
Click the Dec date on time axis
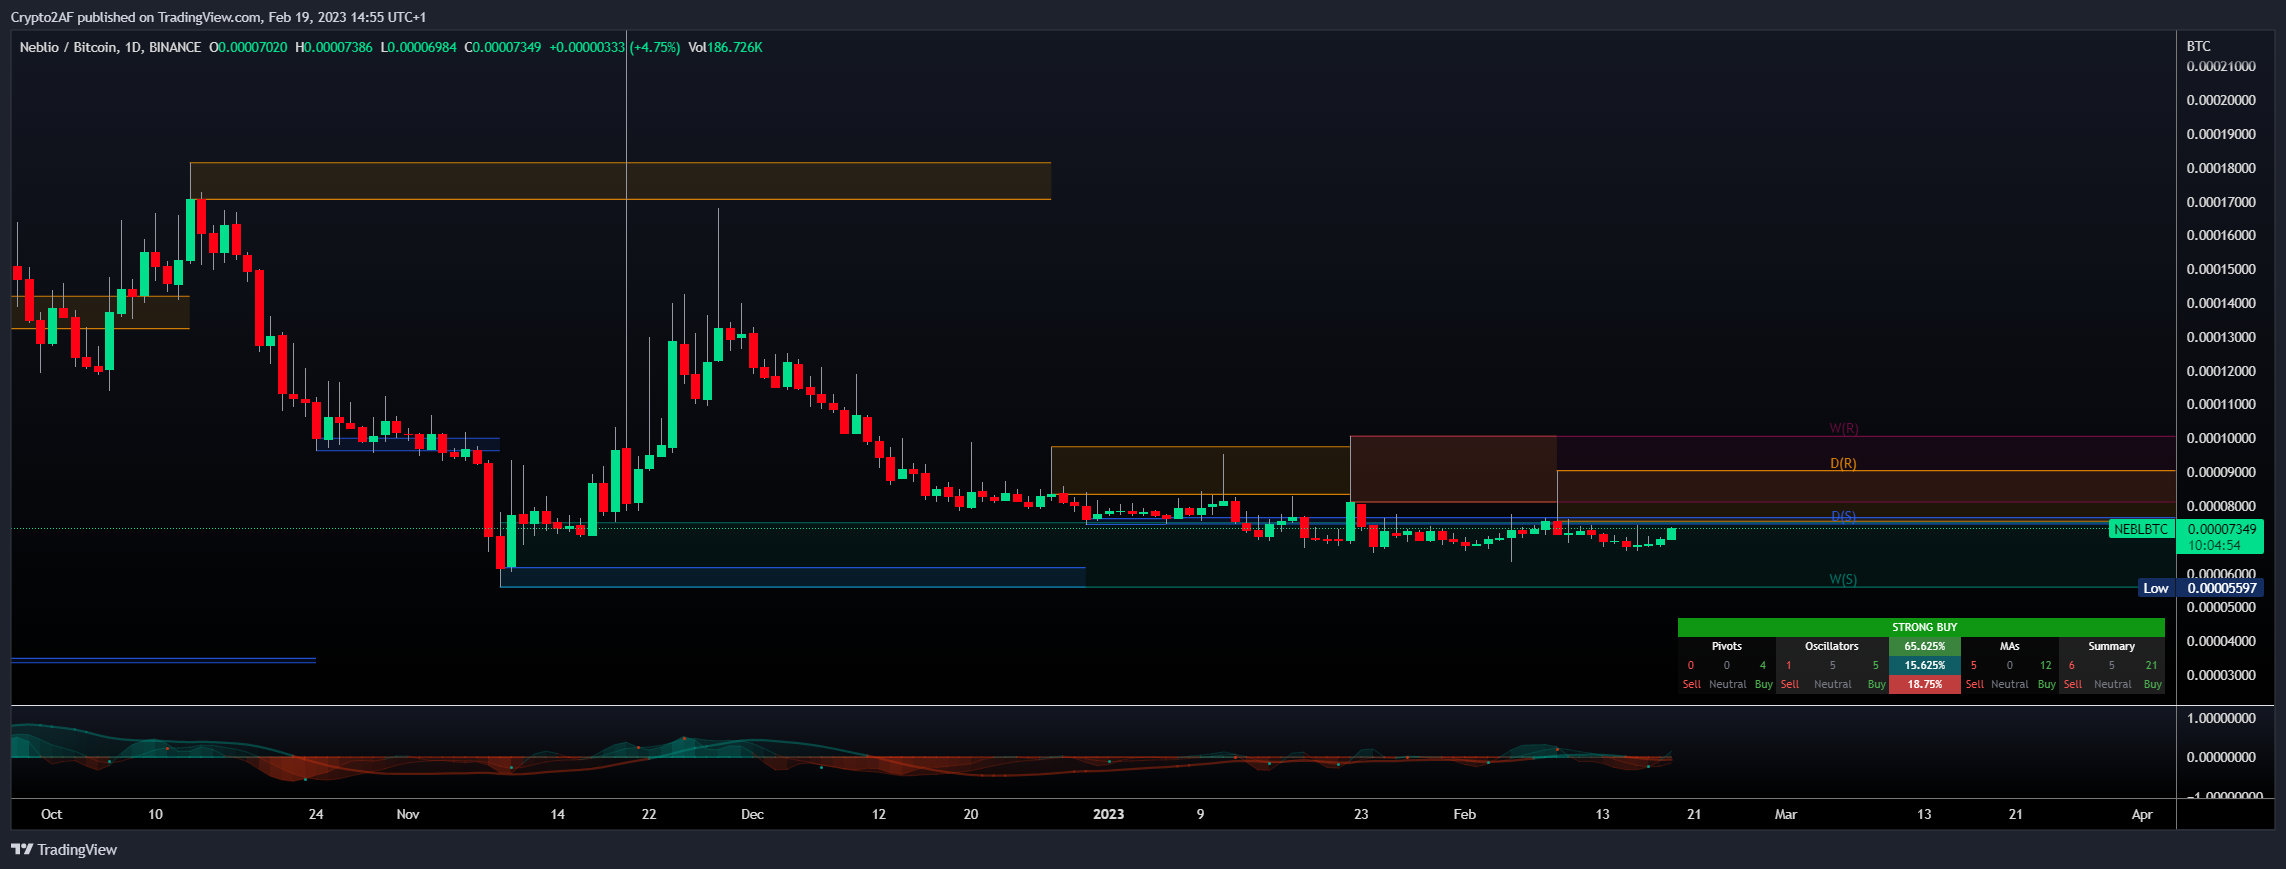coord(752,814)
